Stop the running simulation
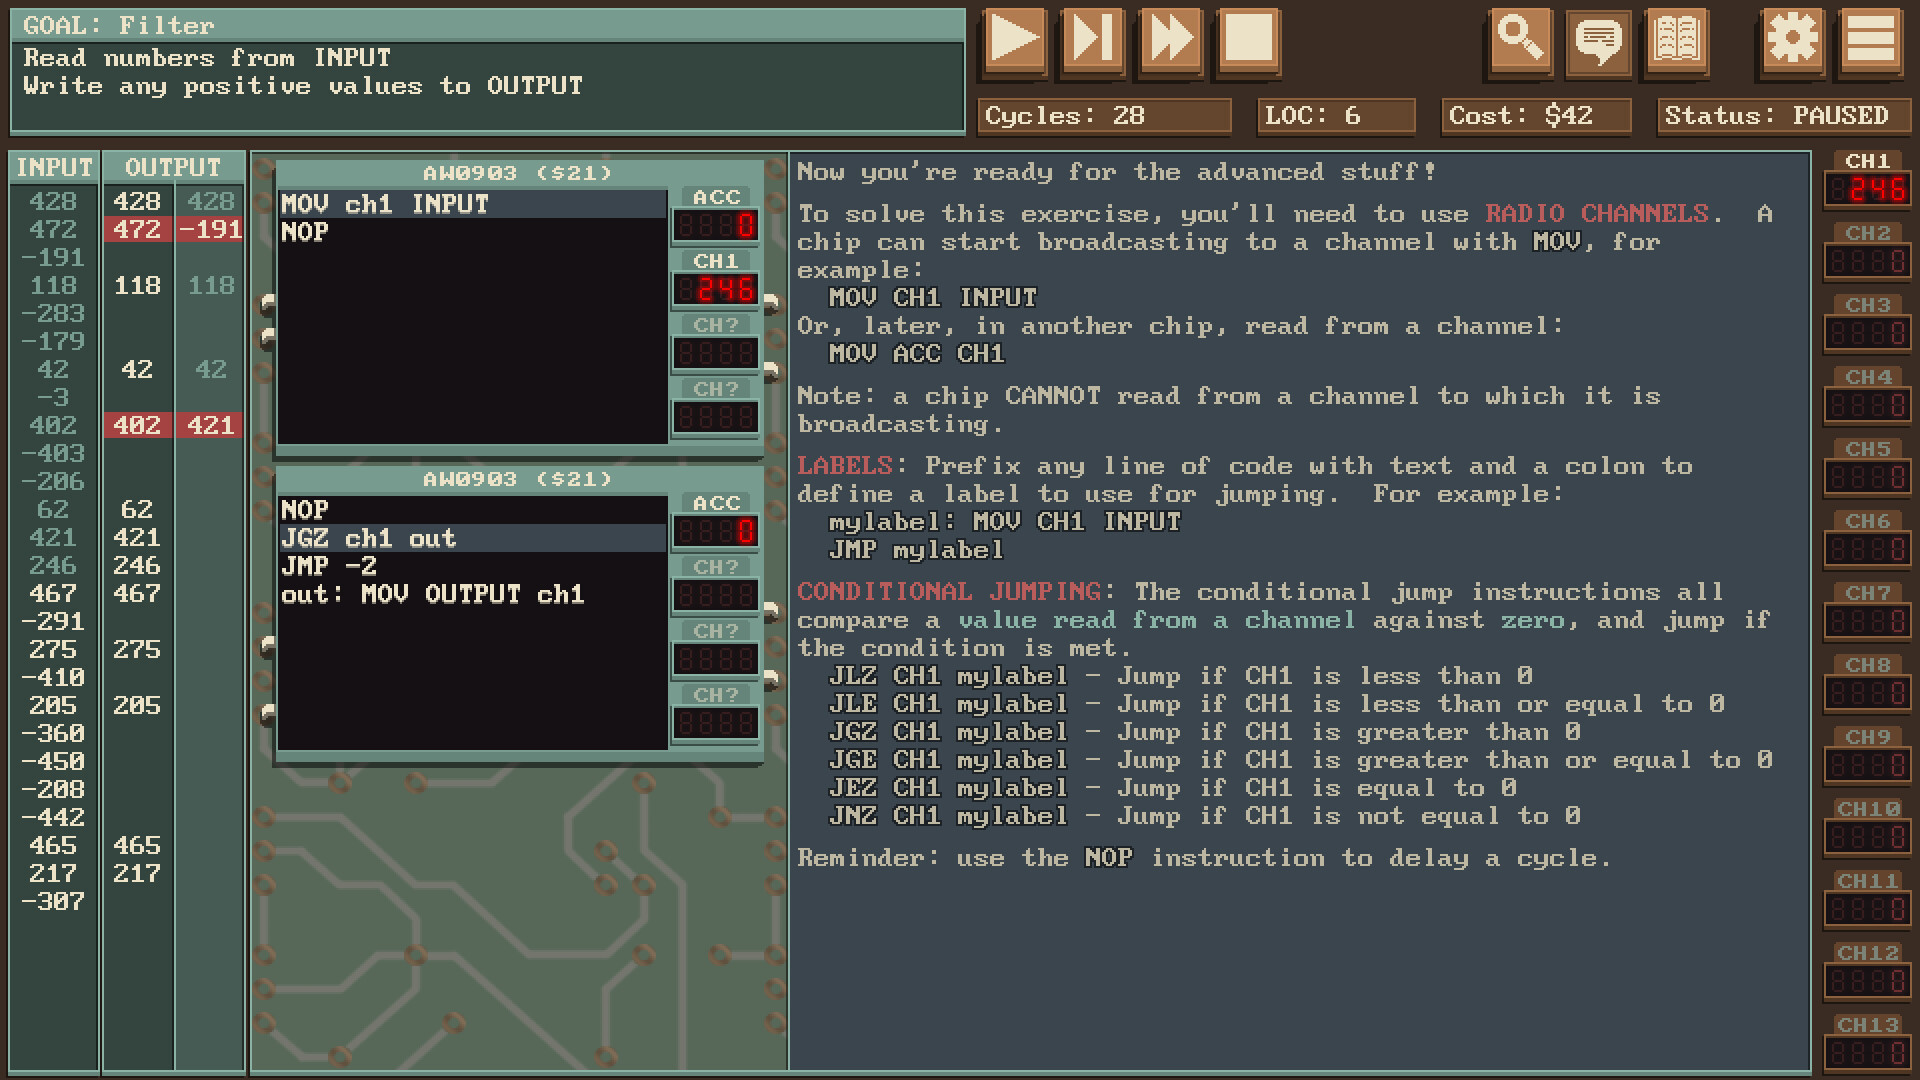Viewport: 1920px width, 1080px height. click(x=1248, y=42)
